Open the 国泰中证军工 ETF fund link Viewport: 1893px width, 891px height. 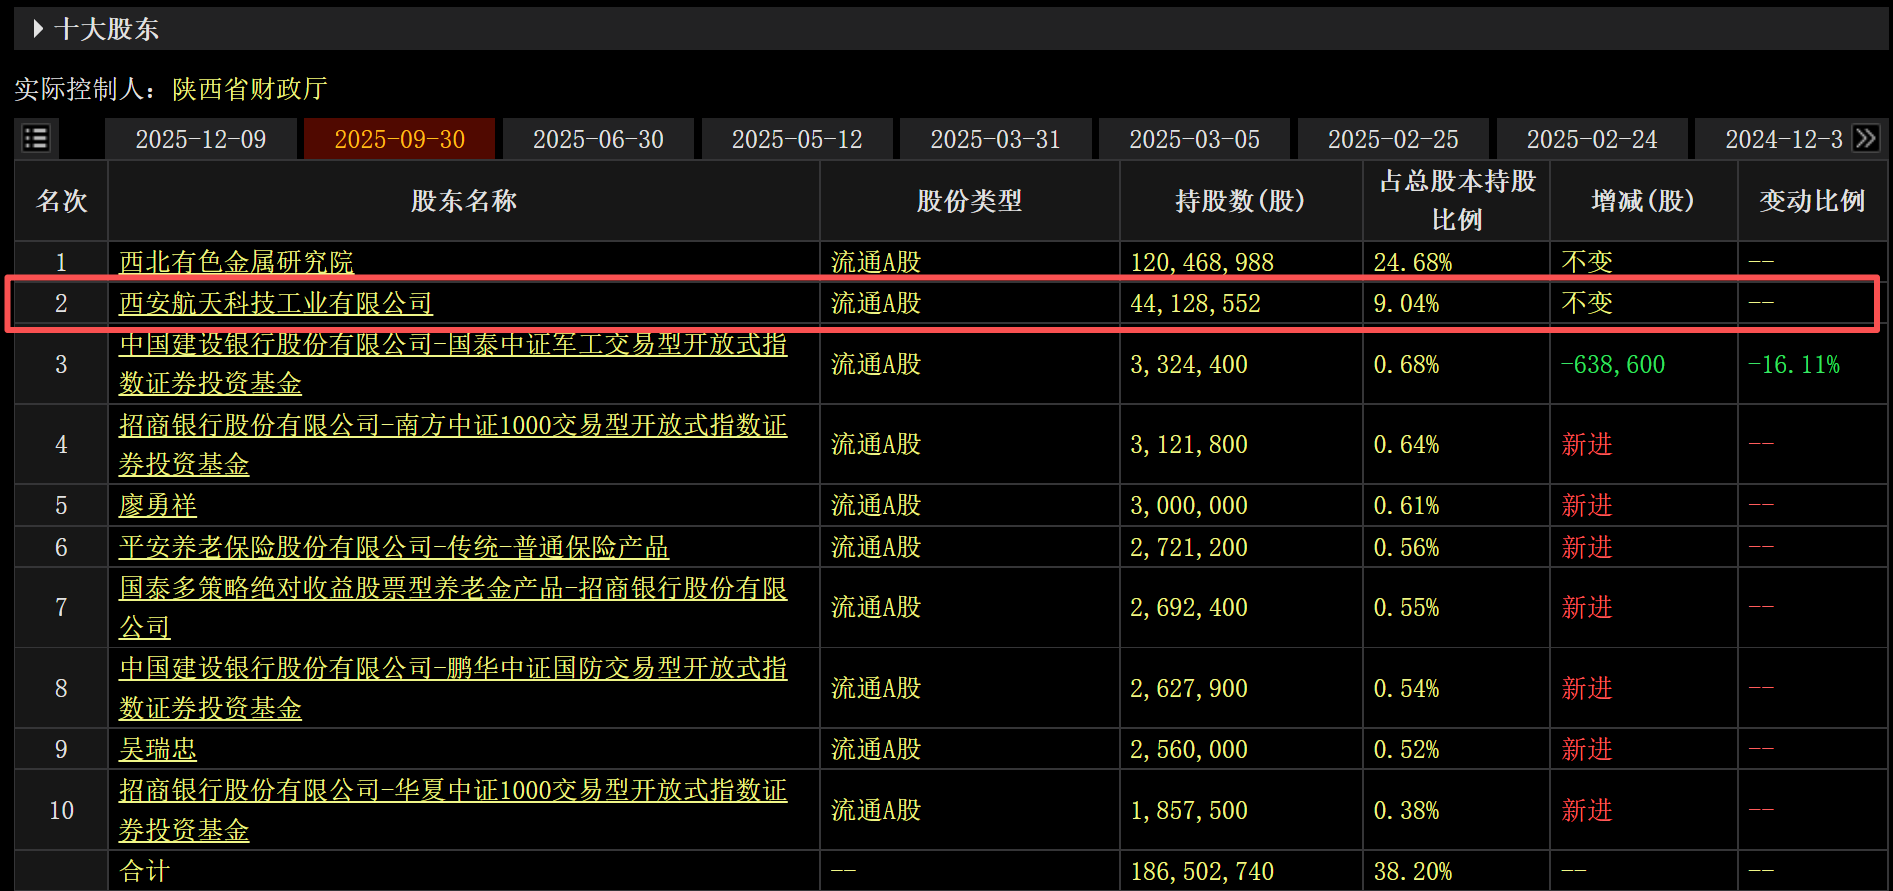tap(453, 364)
